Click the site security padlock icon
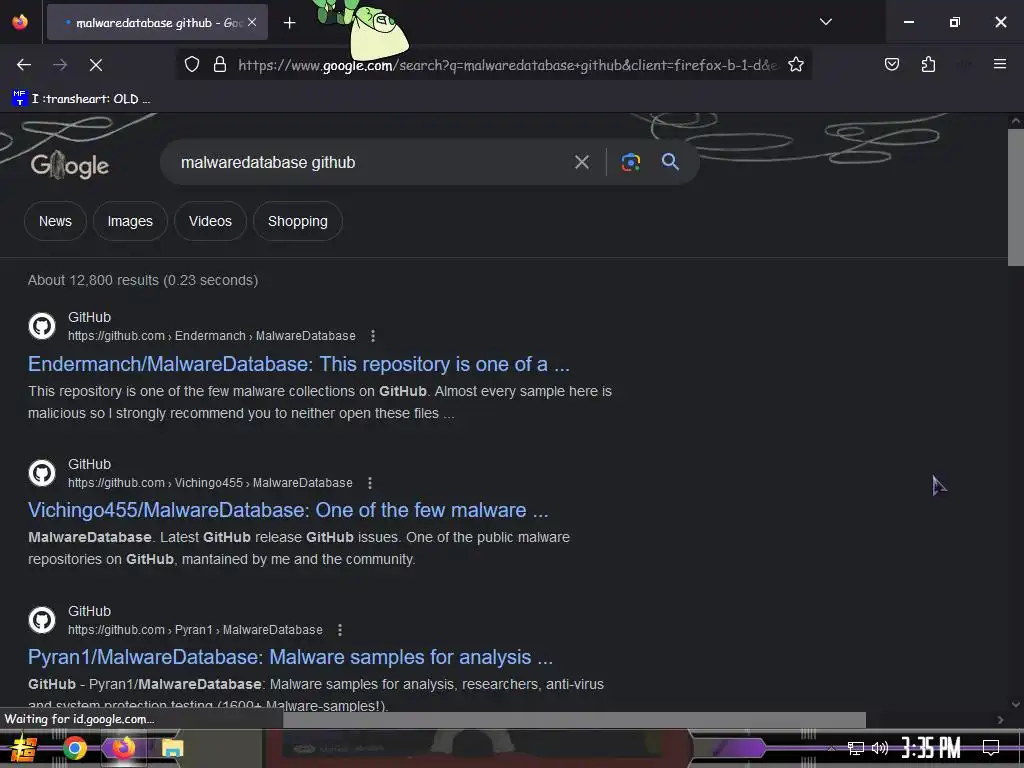Screen dimensions: 1024x768 point(220,65)
